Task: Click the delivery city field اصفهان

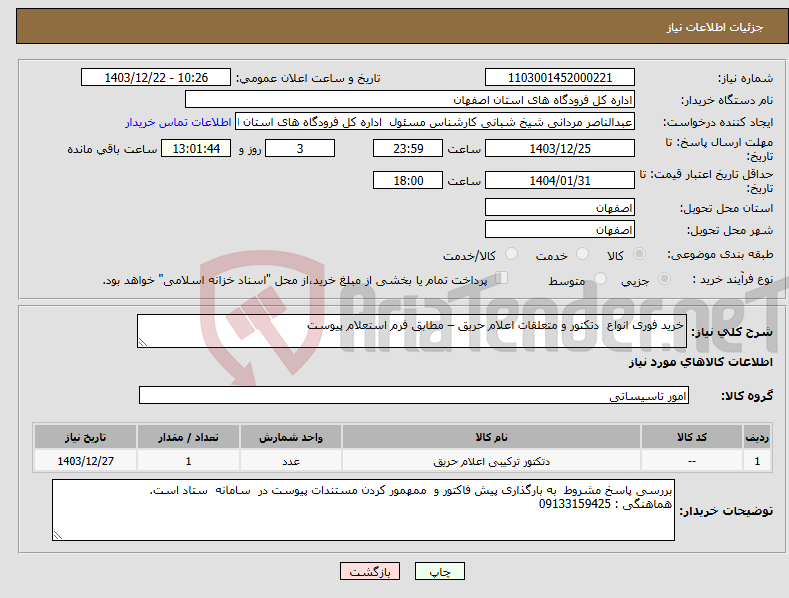Action: [x=560, y=230]
